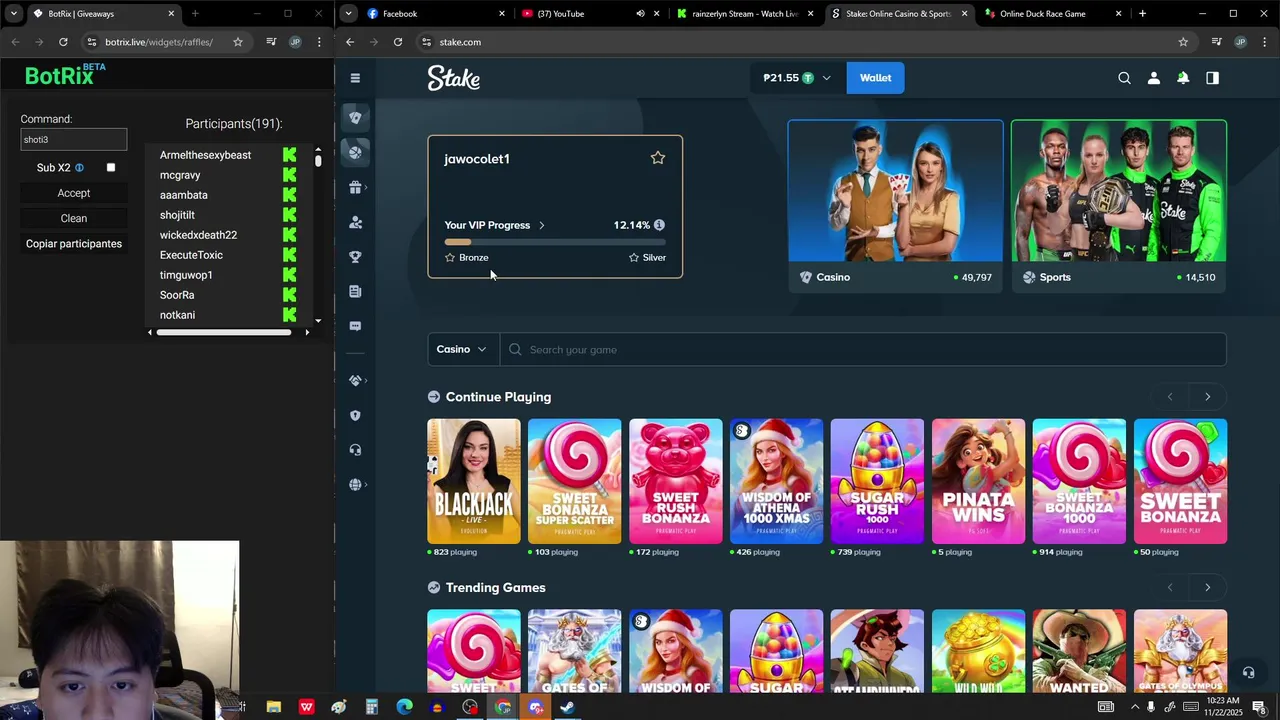
Task: Click the Search your game field
Action: (x=863, y=349)
